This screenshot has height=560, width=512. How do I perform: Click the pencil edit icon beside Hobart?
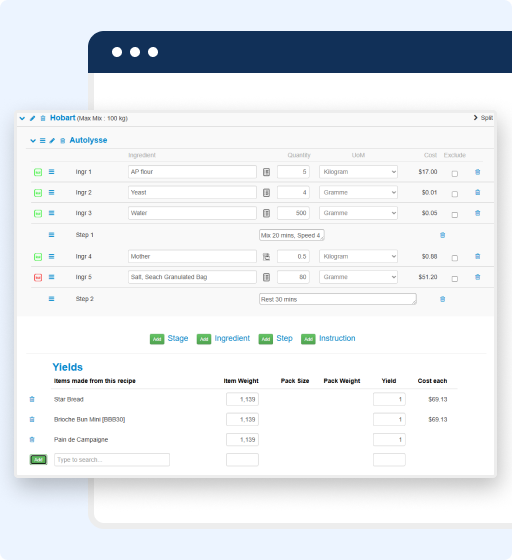pos(32,118)
